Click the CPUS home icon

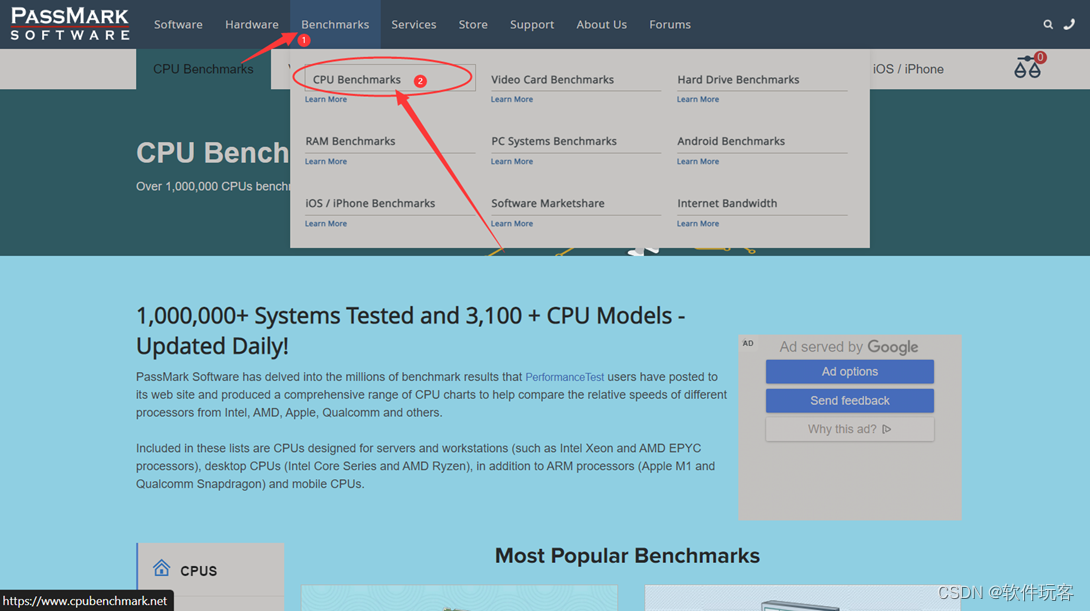[161, 568]
